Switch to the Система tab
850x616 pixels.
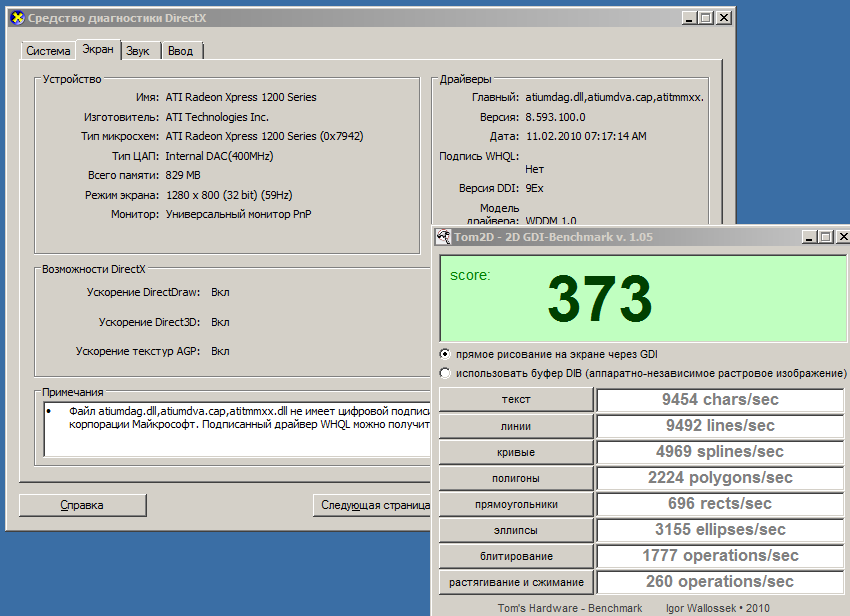48,51
